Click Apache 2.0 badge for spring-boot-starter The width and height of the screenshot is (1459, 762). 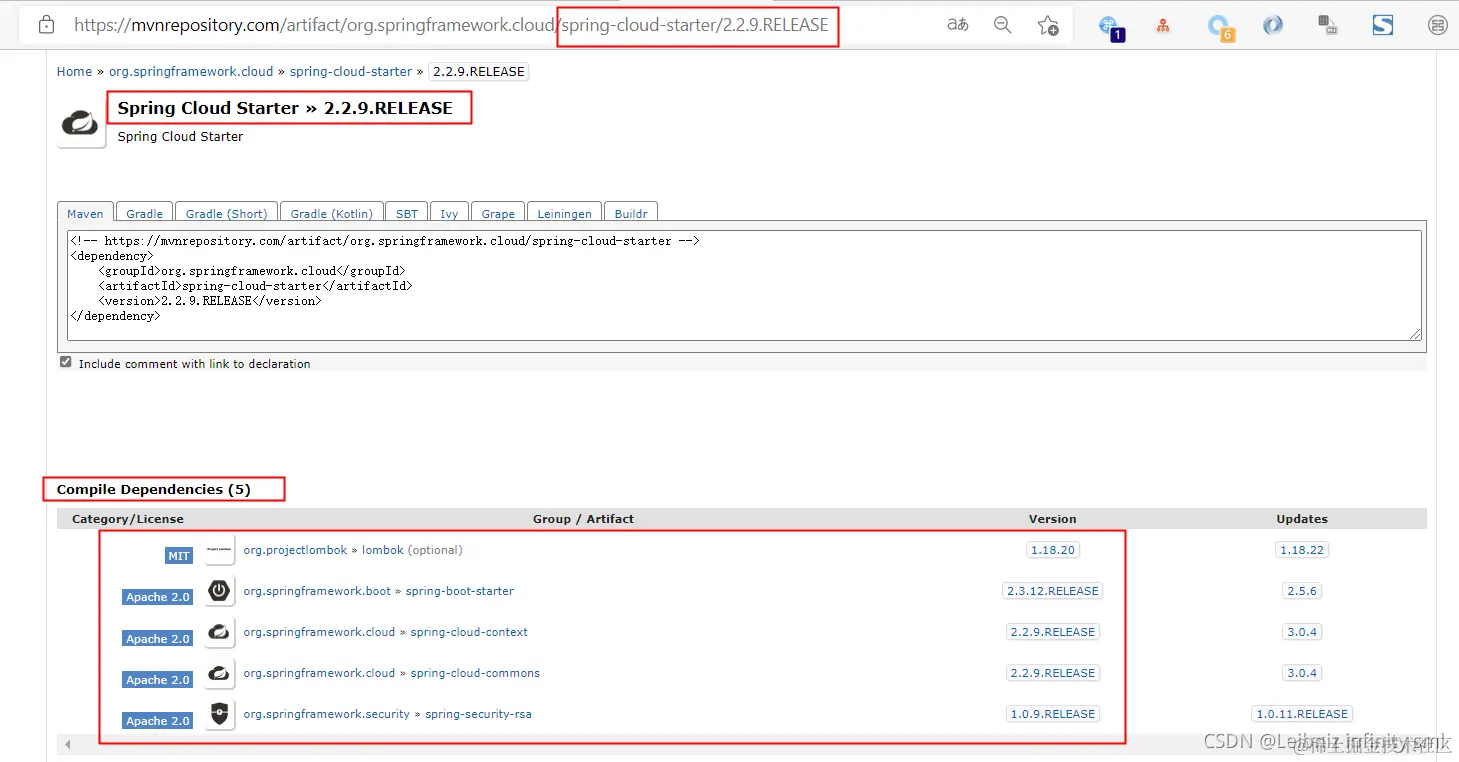[x=158, y=596]
